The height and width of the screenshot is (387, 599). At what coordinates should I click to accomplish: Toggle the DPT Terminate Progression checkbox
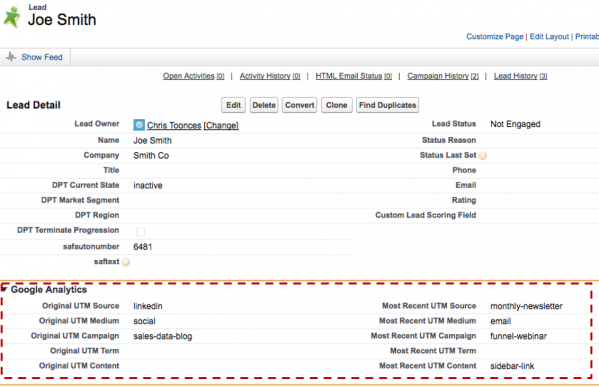point(141,232)
